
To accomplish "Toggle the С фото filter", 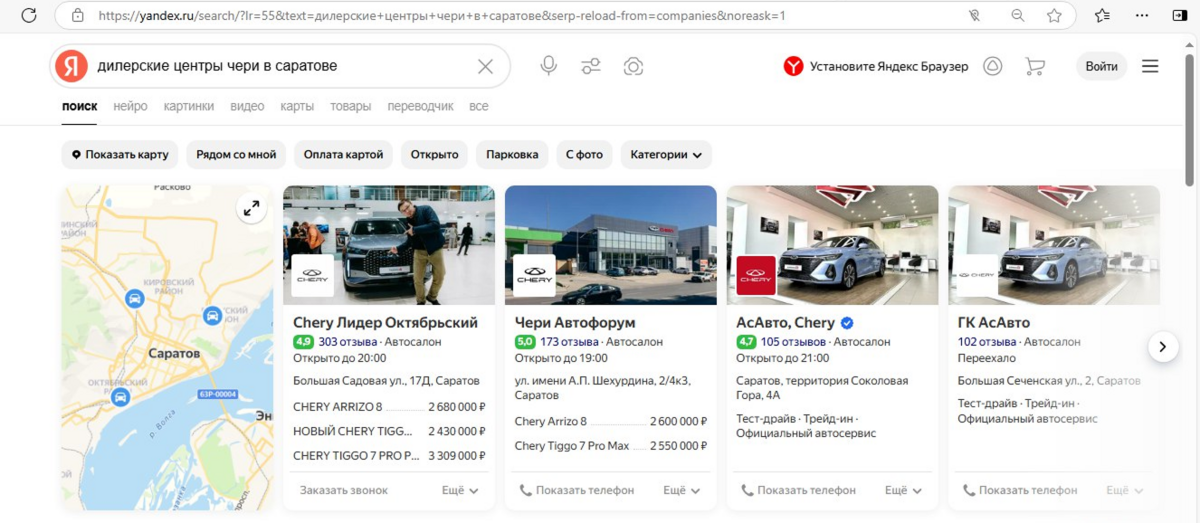I will click(584, 155).
